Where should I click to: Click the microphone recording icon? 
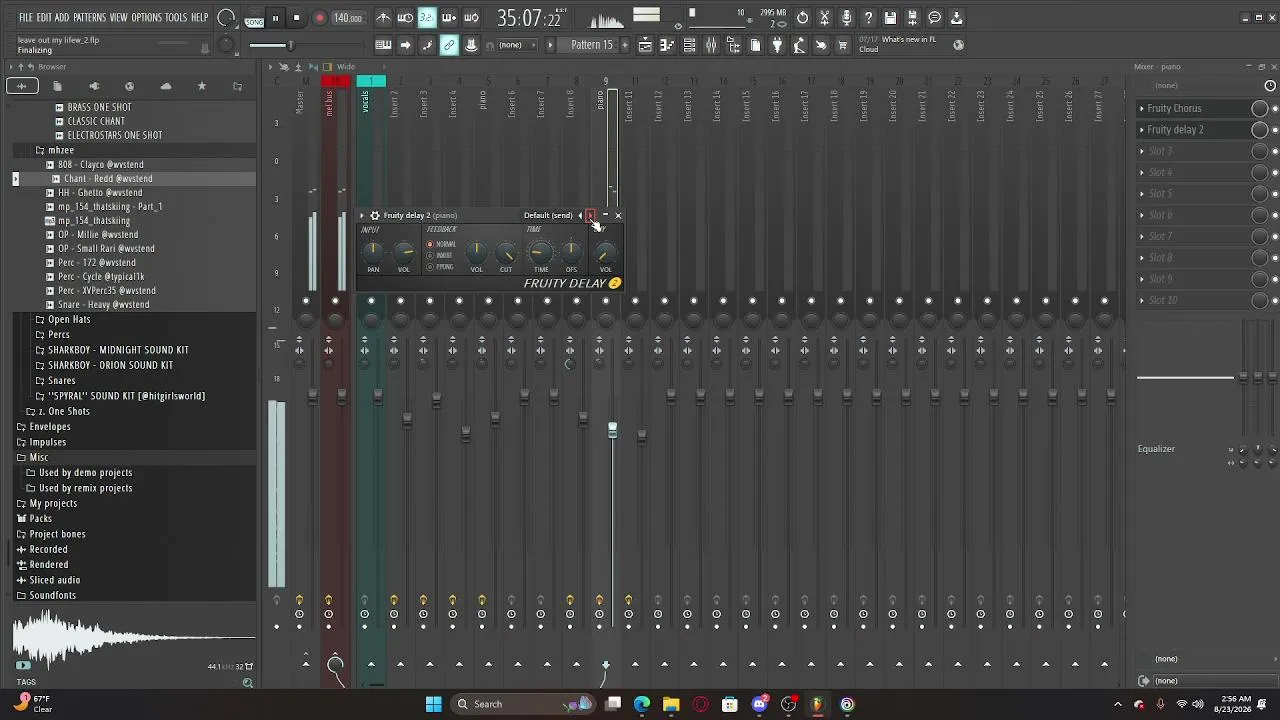tap(846, 18)
